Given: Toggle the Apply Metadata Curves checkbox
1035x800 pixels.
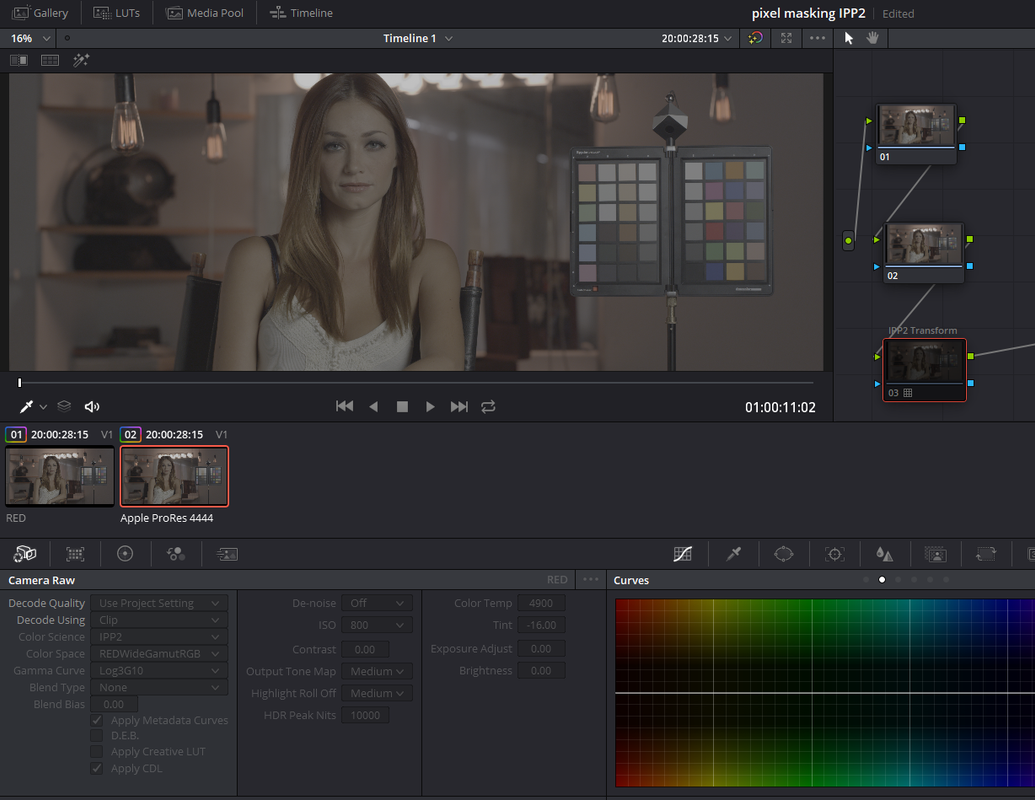Looking at the screenshot, I should coord(97,720).
